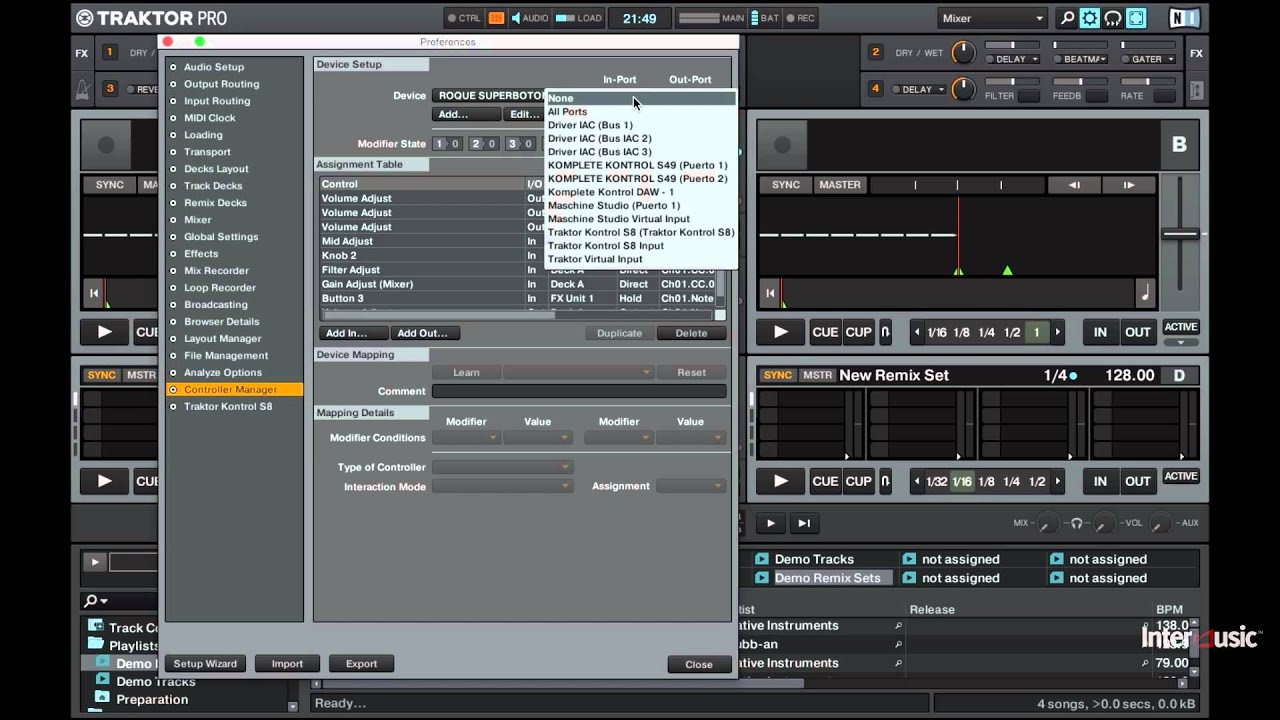Image resolution: width=1280 pixels, height=720 pixels.
Task: Click the Native Instruments NI logo
Action: [1186, 18]
